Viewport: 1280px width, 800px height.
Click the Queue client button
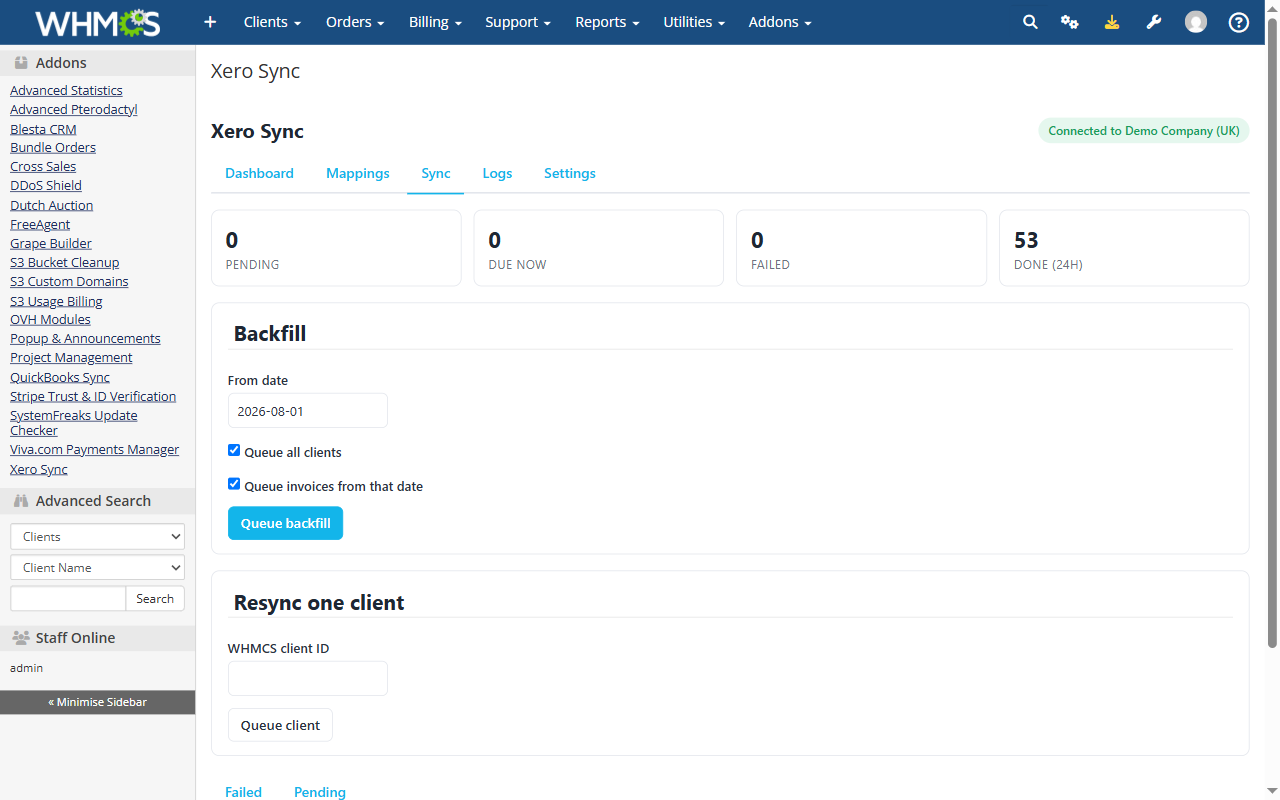tap(280, 725)
